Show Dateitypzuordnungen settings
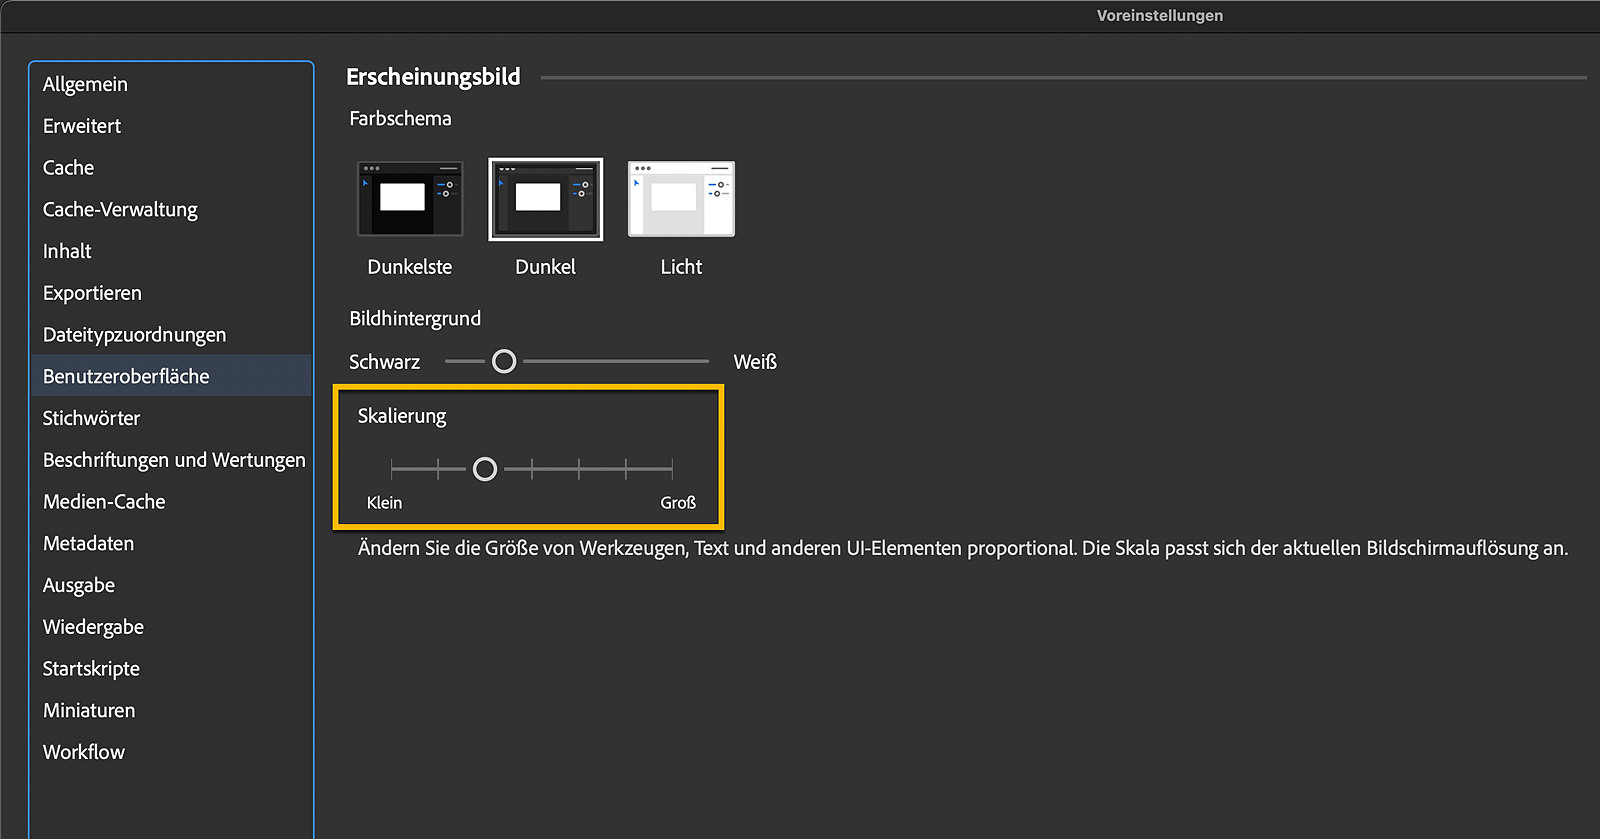Viewport: 1600px width, 839px height. coord(134,335)
